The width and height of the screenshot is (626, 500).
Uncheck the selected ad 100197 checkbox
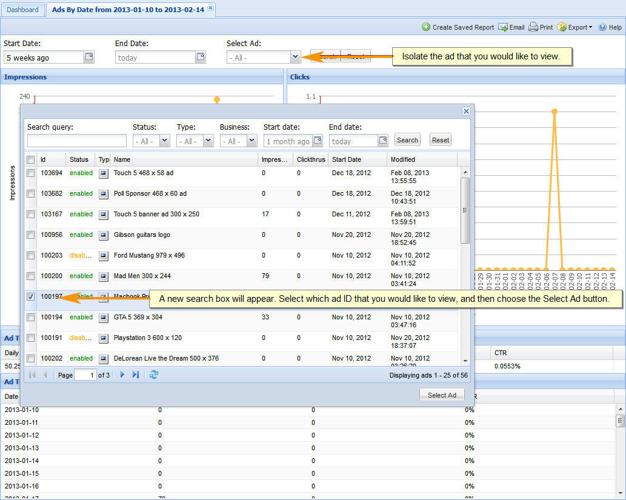click(31, 297)
